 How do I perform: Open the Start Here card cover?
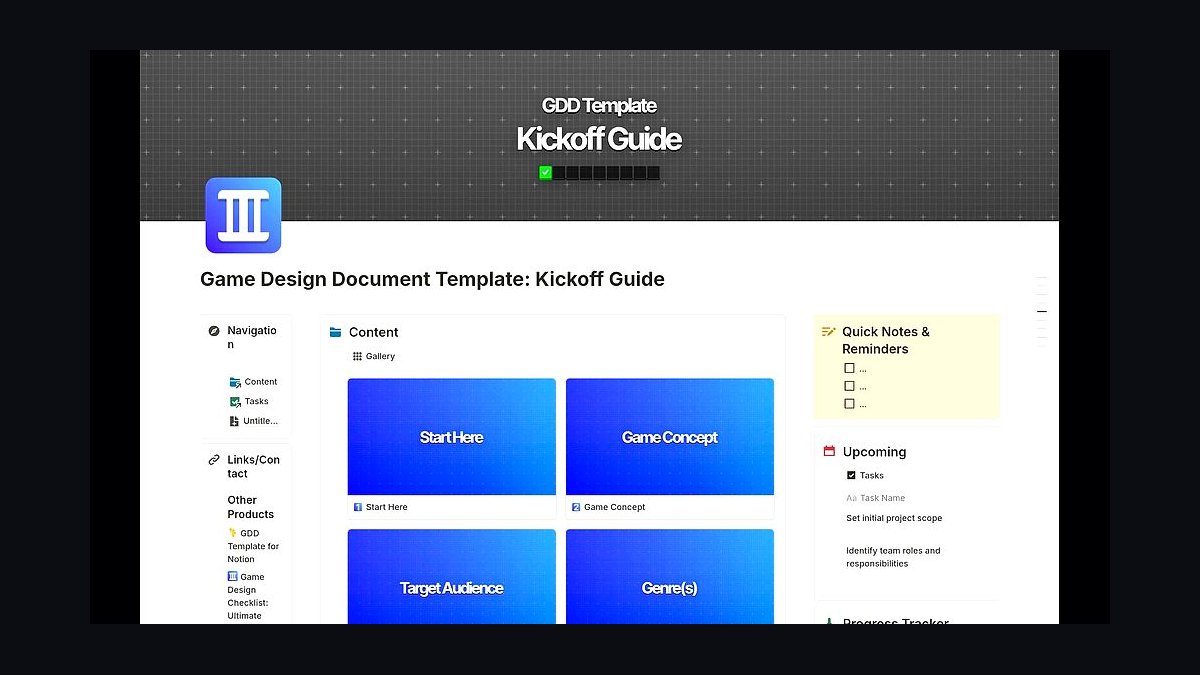[x=452, y=437]
